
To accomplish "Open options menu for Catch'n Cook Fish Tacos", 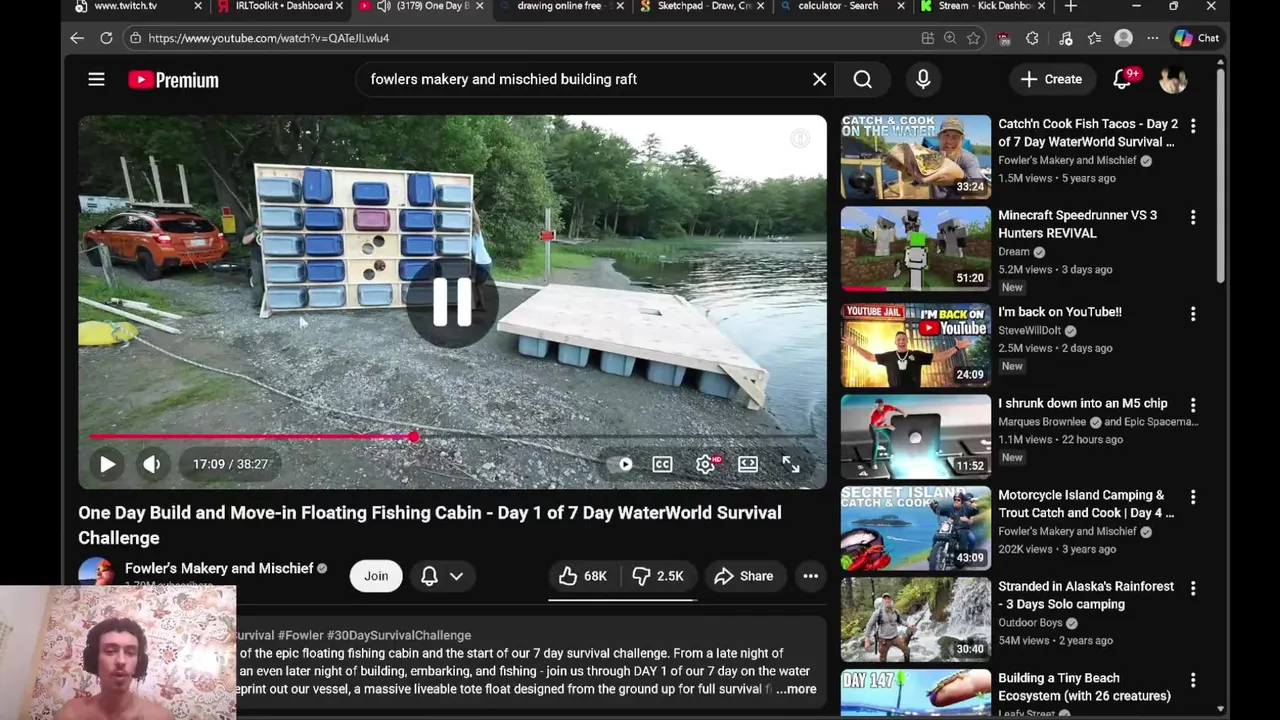I will [x=1193, y=126].
